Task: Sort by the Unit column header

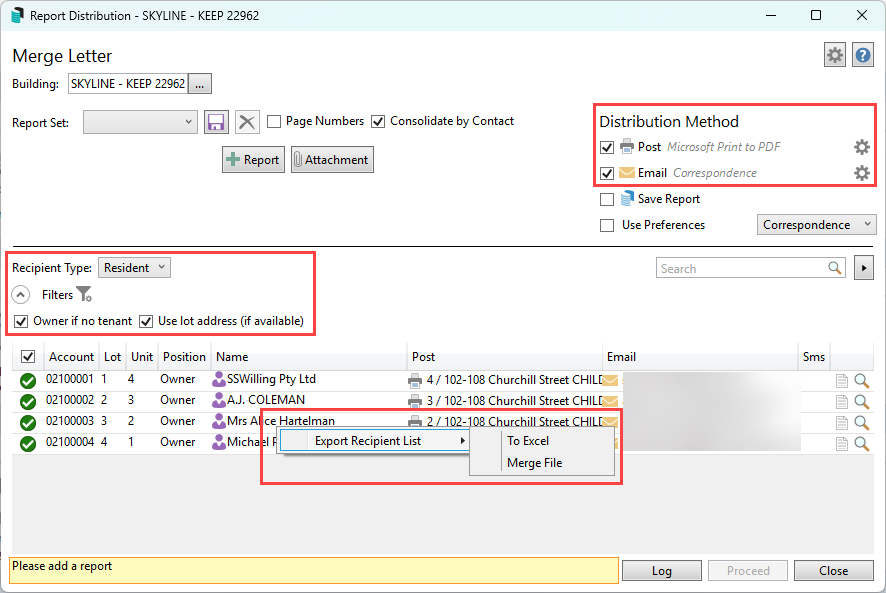Action: [x=142, y=357]
